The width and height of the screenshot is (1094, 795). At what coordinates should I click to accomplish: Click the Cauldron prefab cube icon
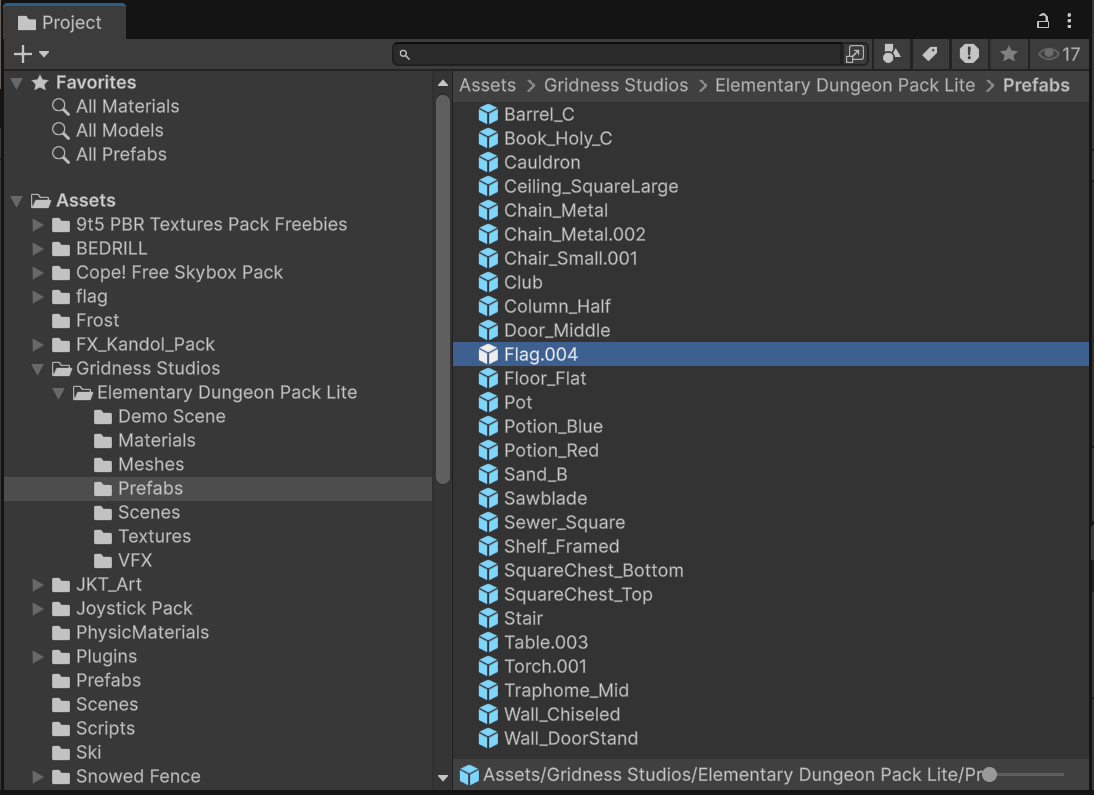point(488,162)
